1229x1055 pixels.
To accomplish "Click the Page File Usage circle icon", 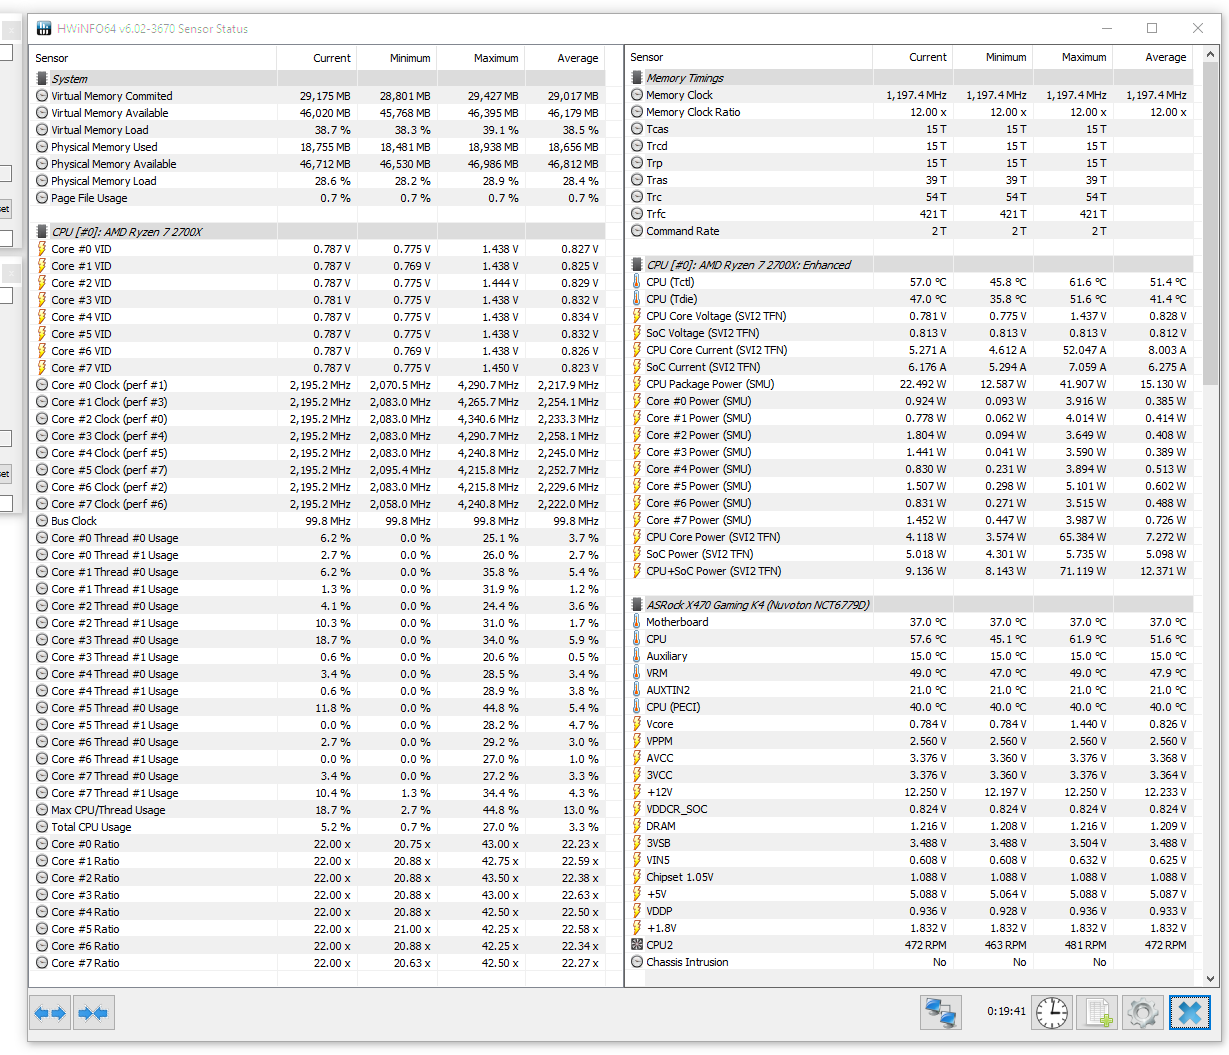I will click(42, 198).
